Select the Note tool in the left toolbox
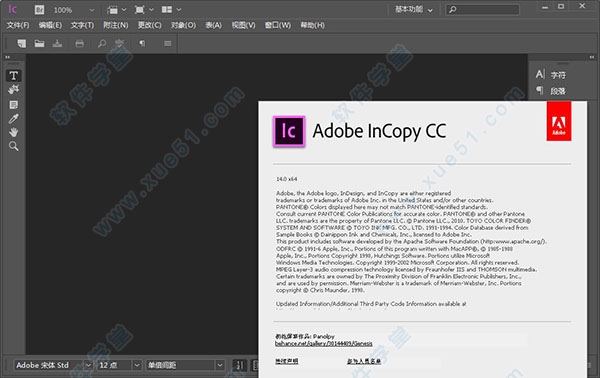Viewport: 600px width, 378px height. coord(14,104)
